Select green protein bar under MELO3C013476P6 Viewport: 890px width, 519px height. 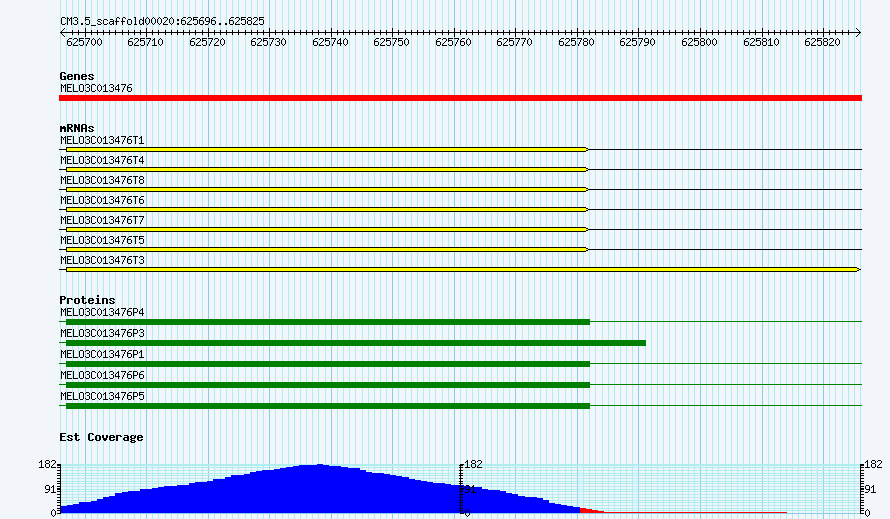coord(328,385)
